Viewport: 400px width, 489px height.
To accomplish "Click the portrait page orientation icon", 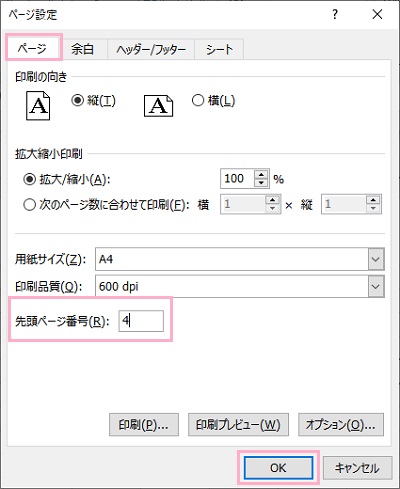I will point(38,106).
